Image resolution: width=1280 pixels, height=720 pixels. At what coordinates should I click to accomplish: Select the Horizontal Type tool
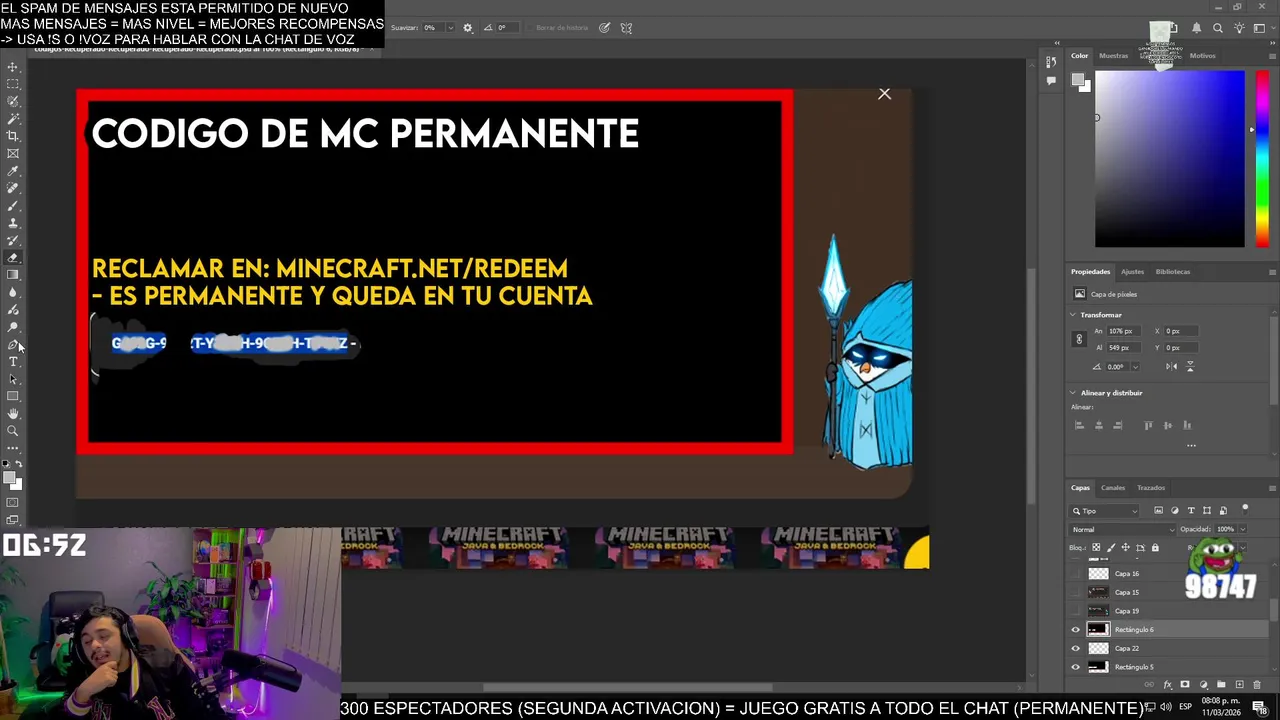(13, 361)
